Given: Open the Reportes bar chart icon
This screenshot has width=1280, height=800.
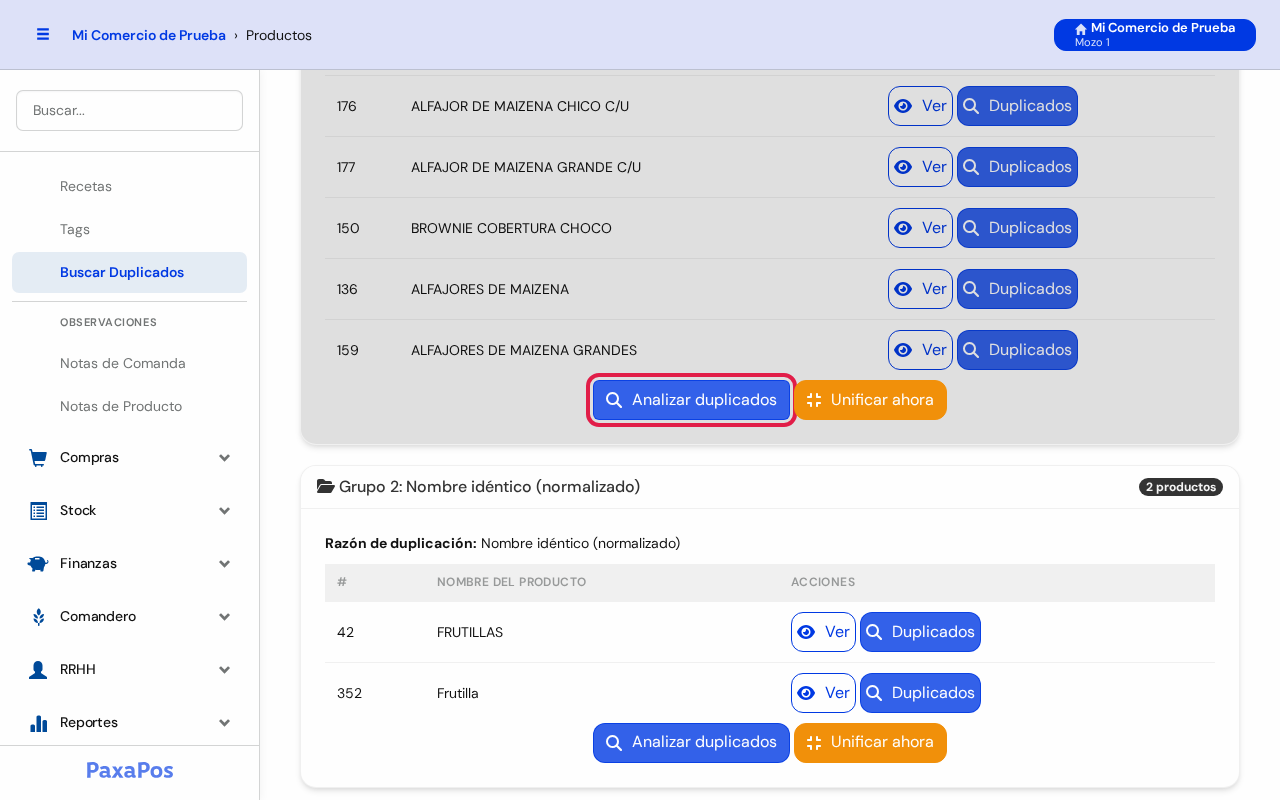Looking at the screenshot, I should [38, 723].
